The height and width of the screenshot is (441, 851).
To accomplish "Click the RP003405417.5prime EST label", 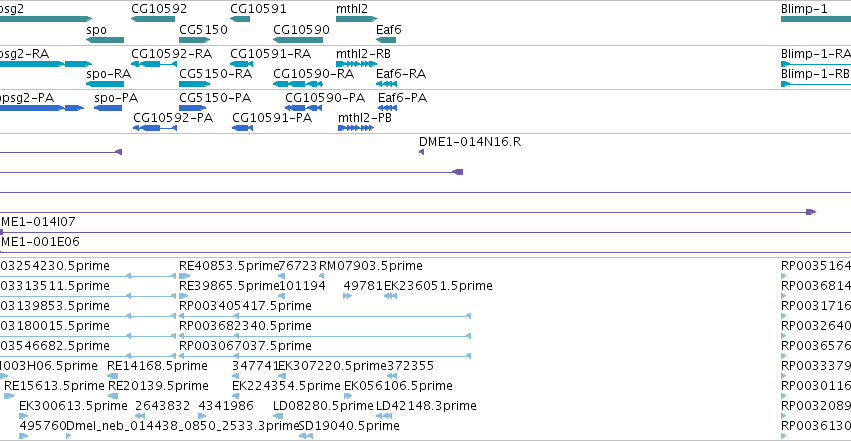I will click(x=245, y=306).
